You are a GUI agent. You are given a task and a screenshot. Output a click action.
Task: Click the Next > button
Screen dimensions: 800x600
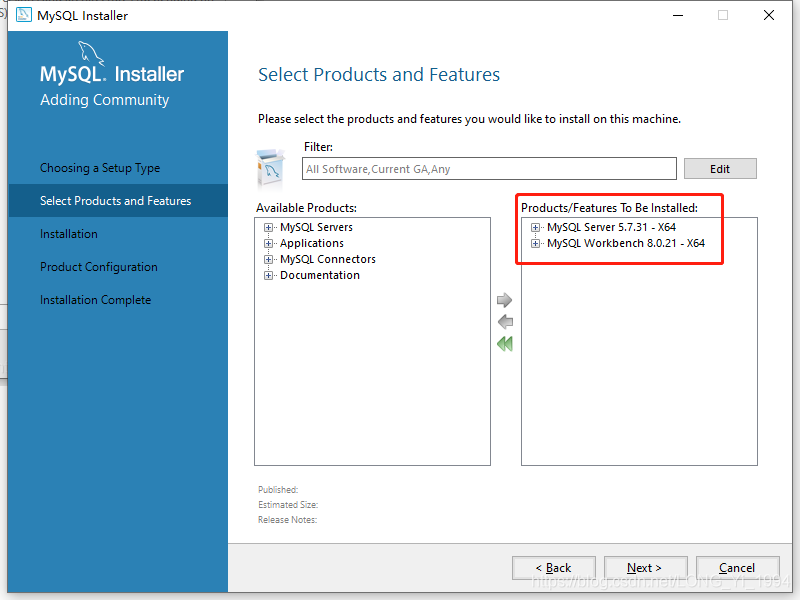pos(645,568)
